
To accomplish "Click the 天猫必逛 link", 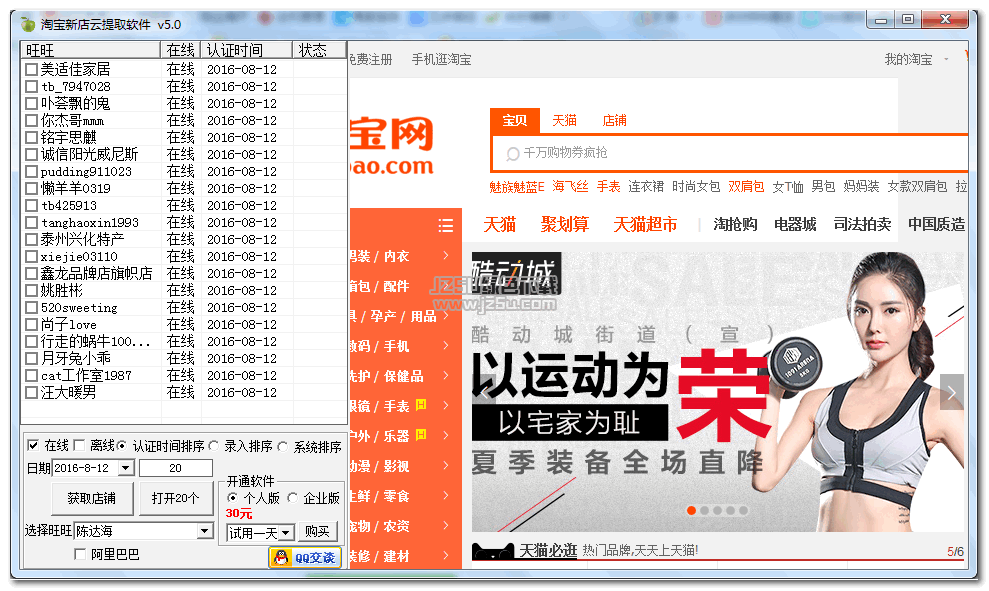I will tap(548, 551).
